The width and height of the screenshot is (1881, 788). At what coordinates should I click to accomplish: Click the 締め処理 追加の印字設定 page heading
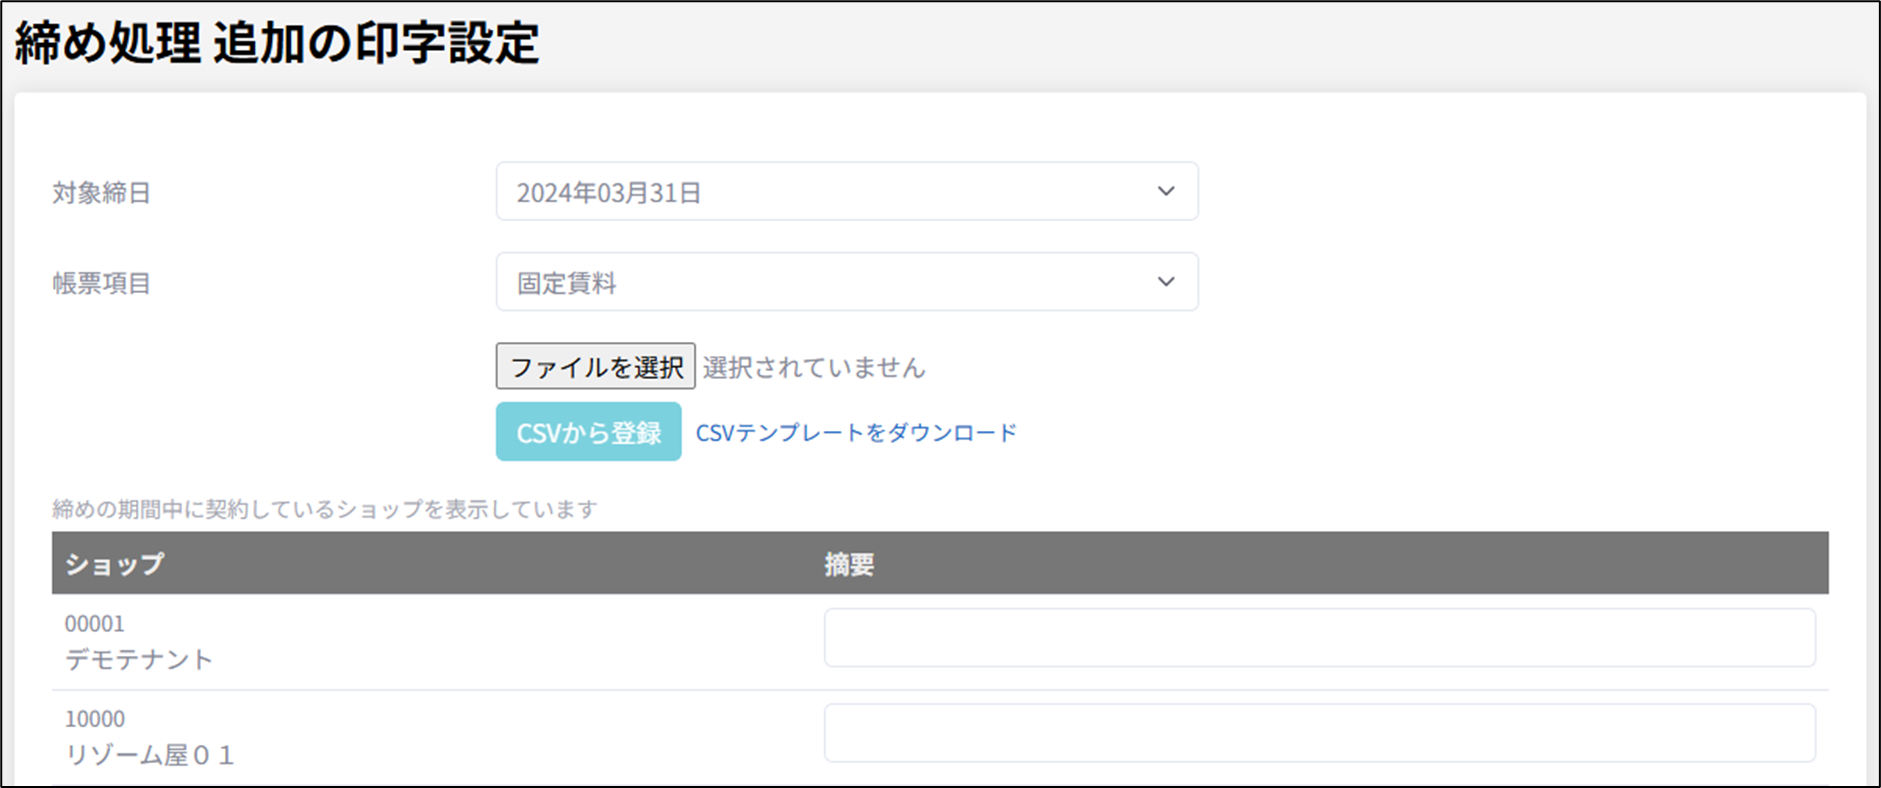(277, 44)
